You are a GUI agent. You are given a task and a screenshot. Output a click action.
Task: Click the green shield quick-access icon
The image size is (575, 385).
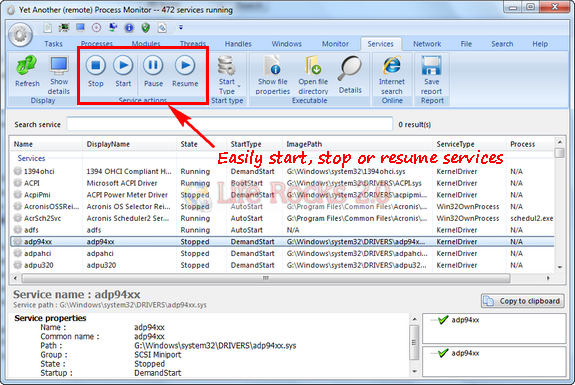[146, 28]
